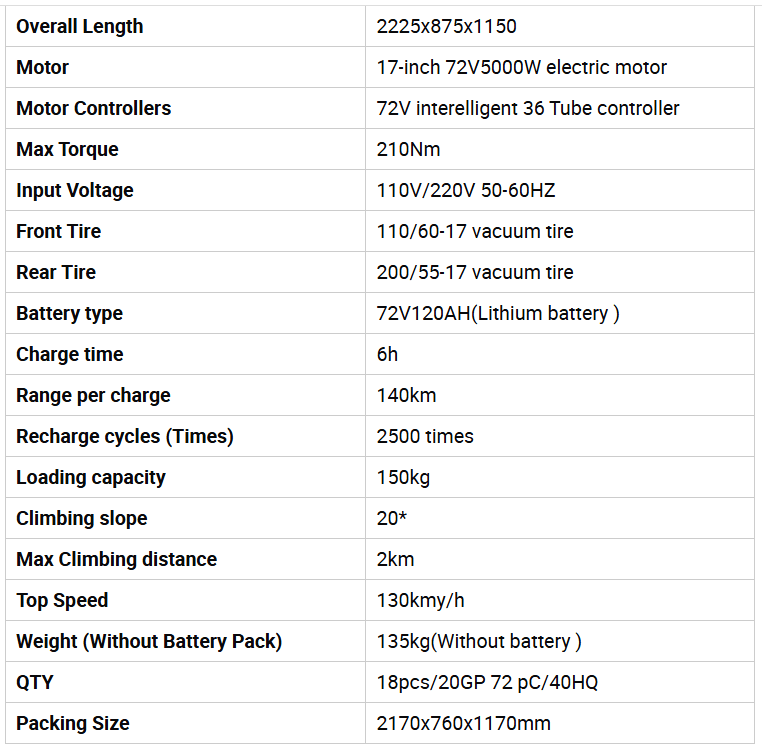Select the 2225x875x1150 dimensions value
762x748 pixels.
(x=446, y=27)
